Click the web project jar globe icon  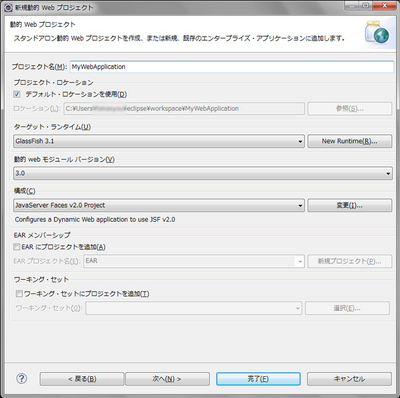[x=377, y=32]
